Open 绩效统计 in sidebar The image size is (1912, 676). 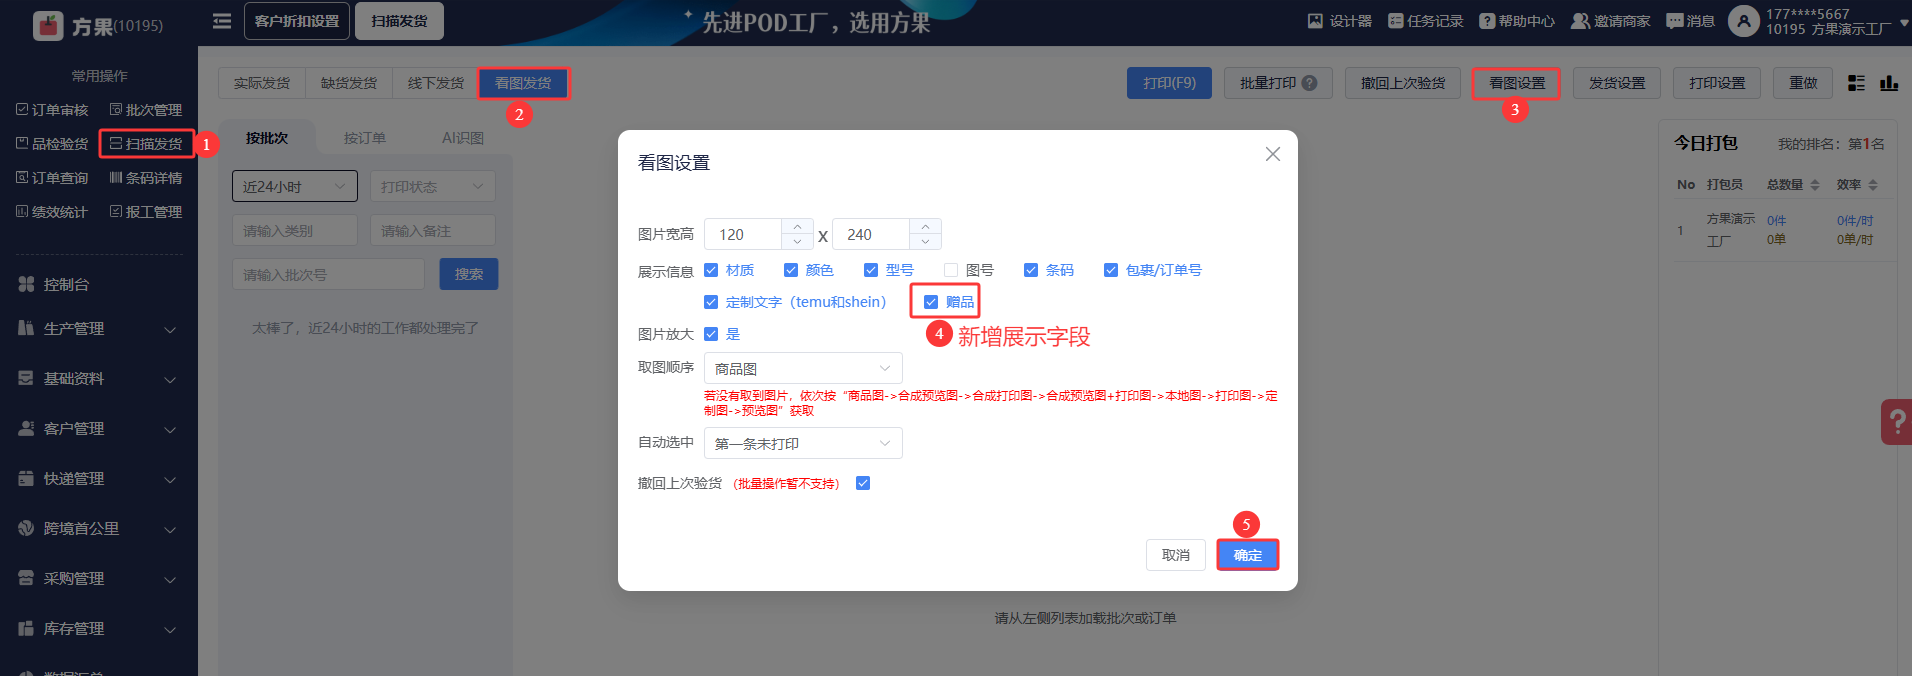point(52,212)
